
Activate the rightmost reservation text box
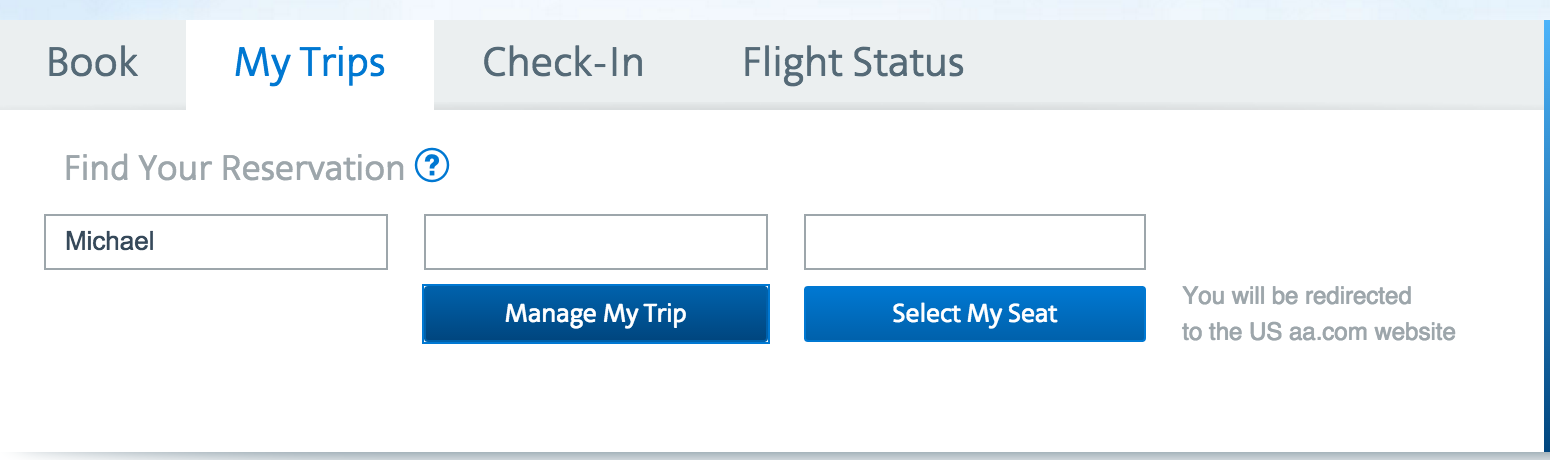(x=974, y=242)
